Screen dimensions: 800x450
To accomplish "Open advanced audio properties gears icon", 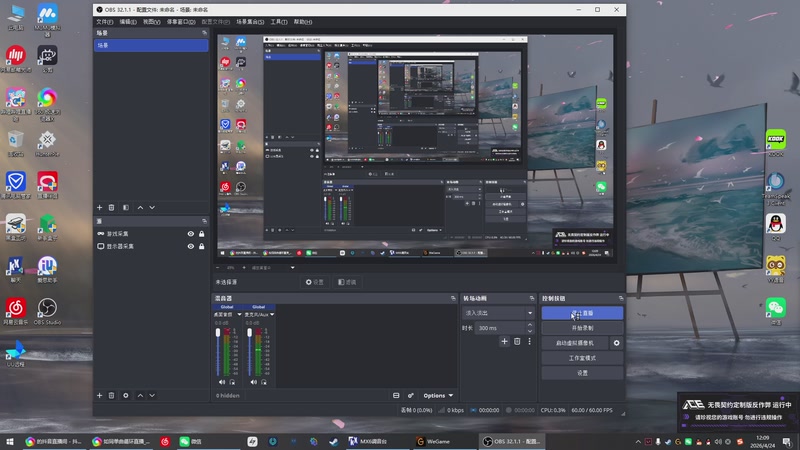I will tap(411, 395).
